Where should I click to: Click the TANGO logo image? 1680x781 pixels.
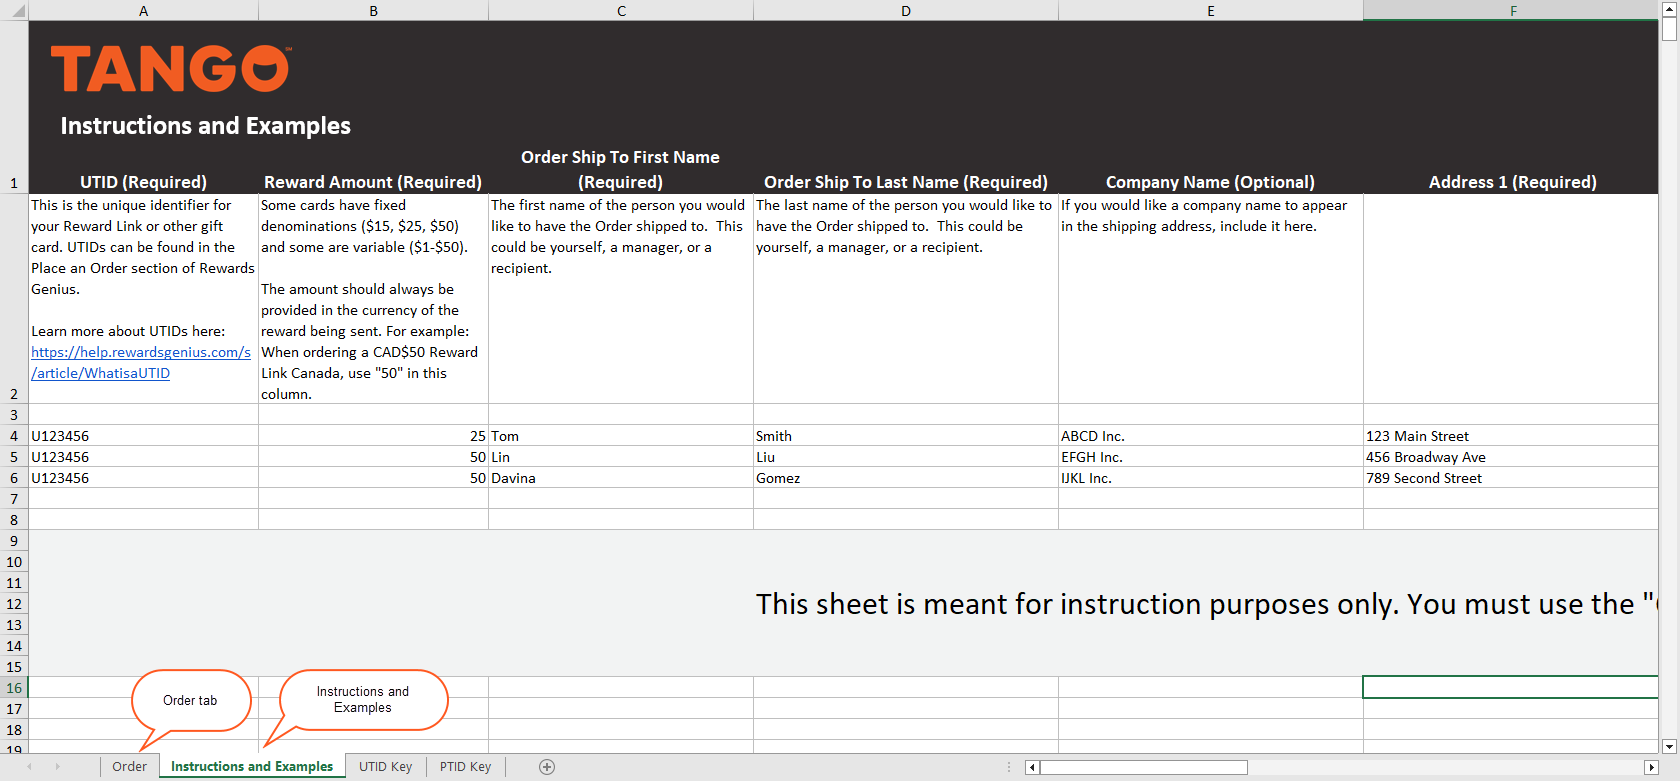tap(170, 69)
